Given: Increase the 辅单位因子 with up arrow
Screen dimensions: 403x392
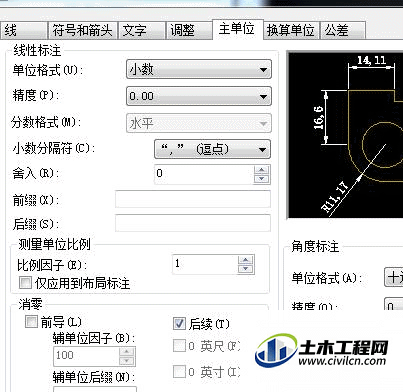Looking at the screenshot, I should 127,352.
